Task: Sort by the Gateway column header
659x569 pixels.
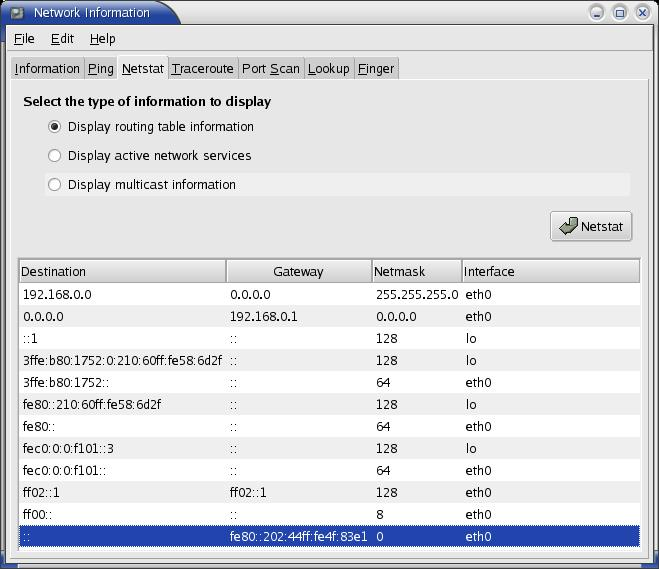Action: 299,271
